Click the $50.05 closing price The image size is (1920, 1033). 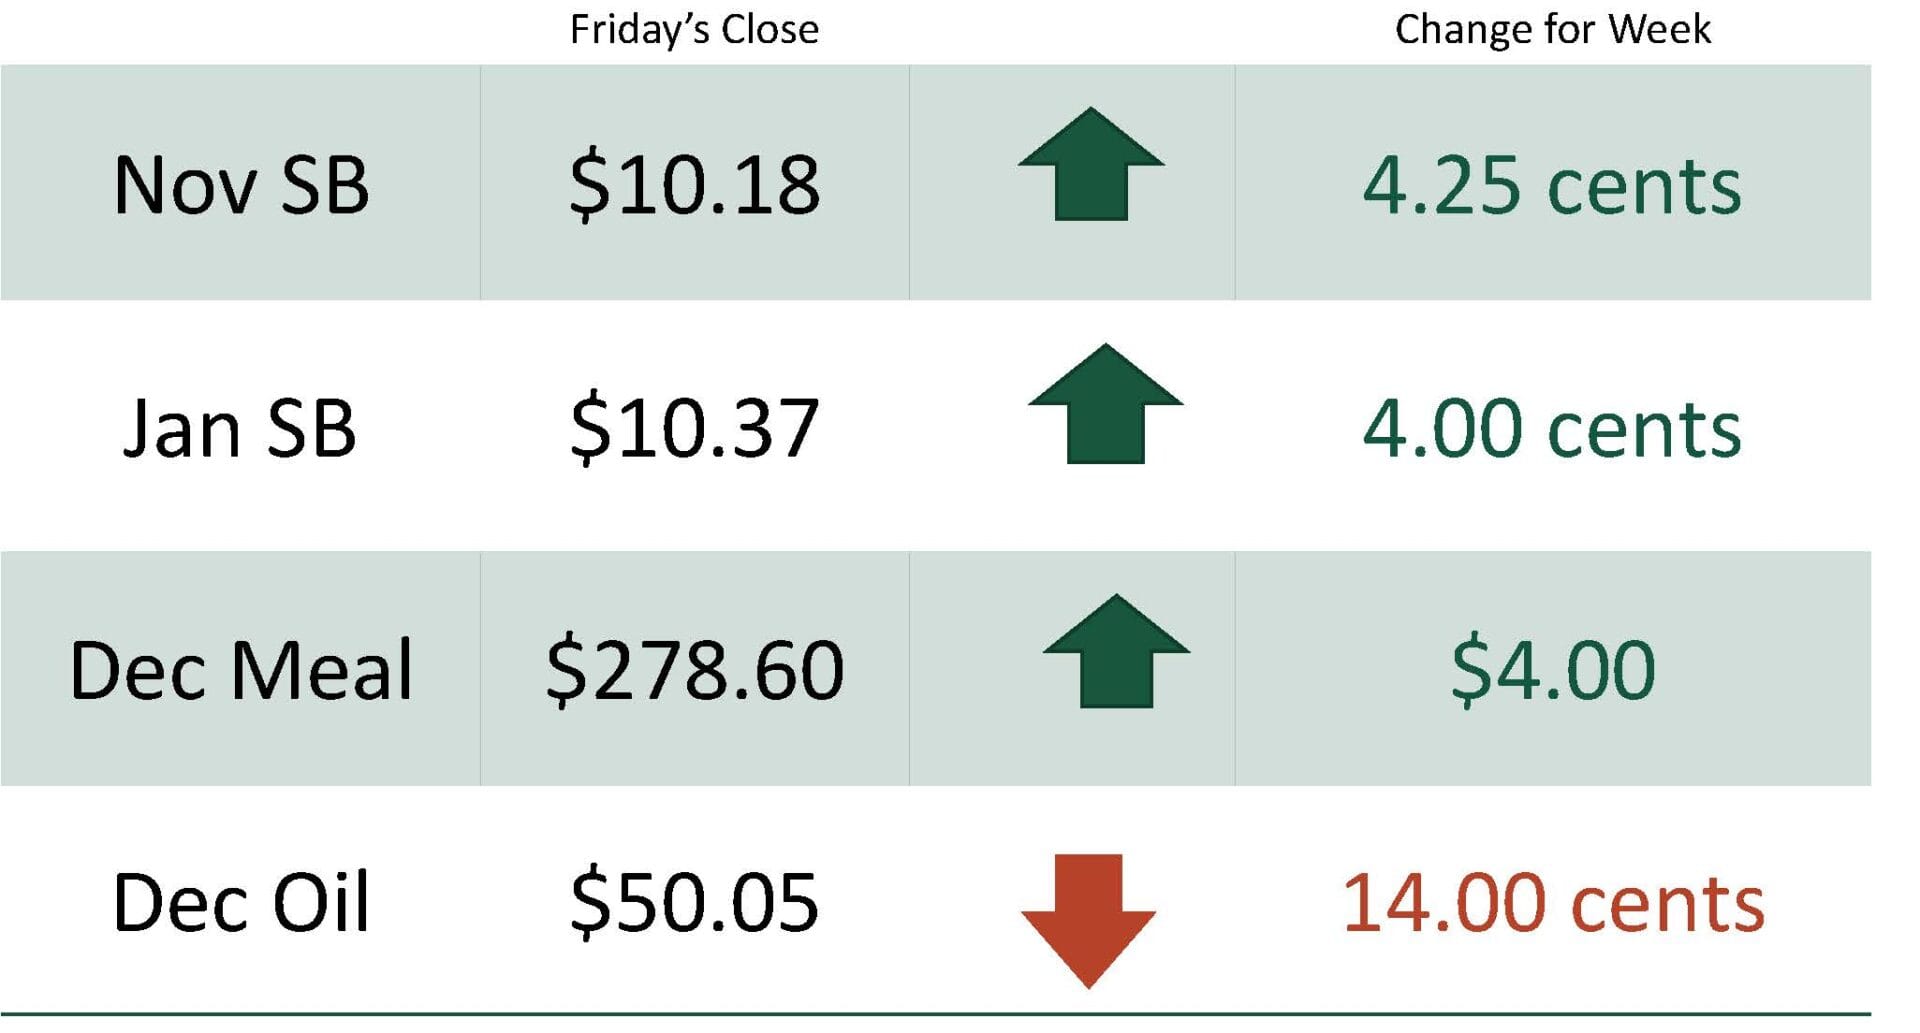tap(694, 903)
